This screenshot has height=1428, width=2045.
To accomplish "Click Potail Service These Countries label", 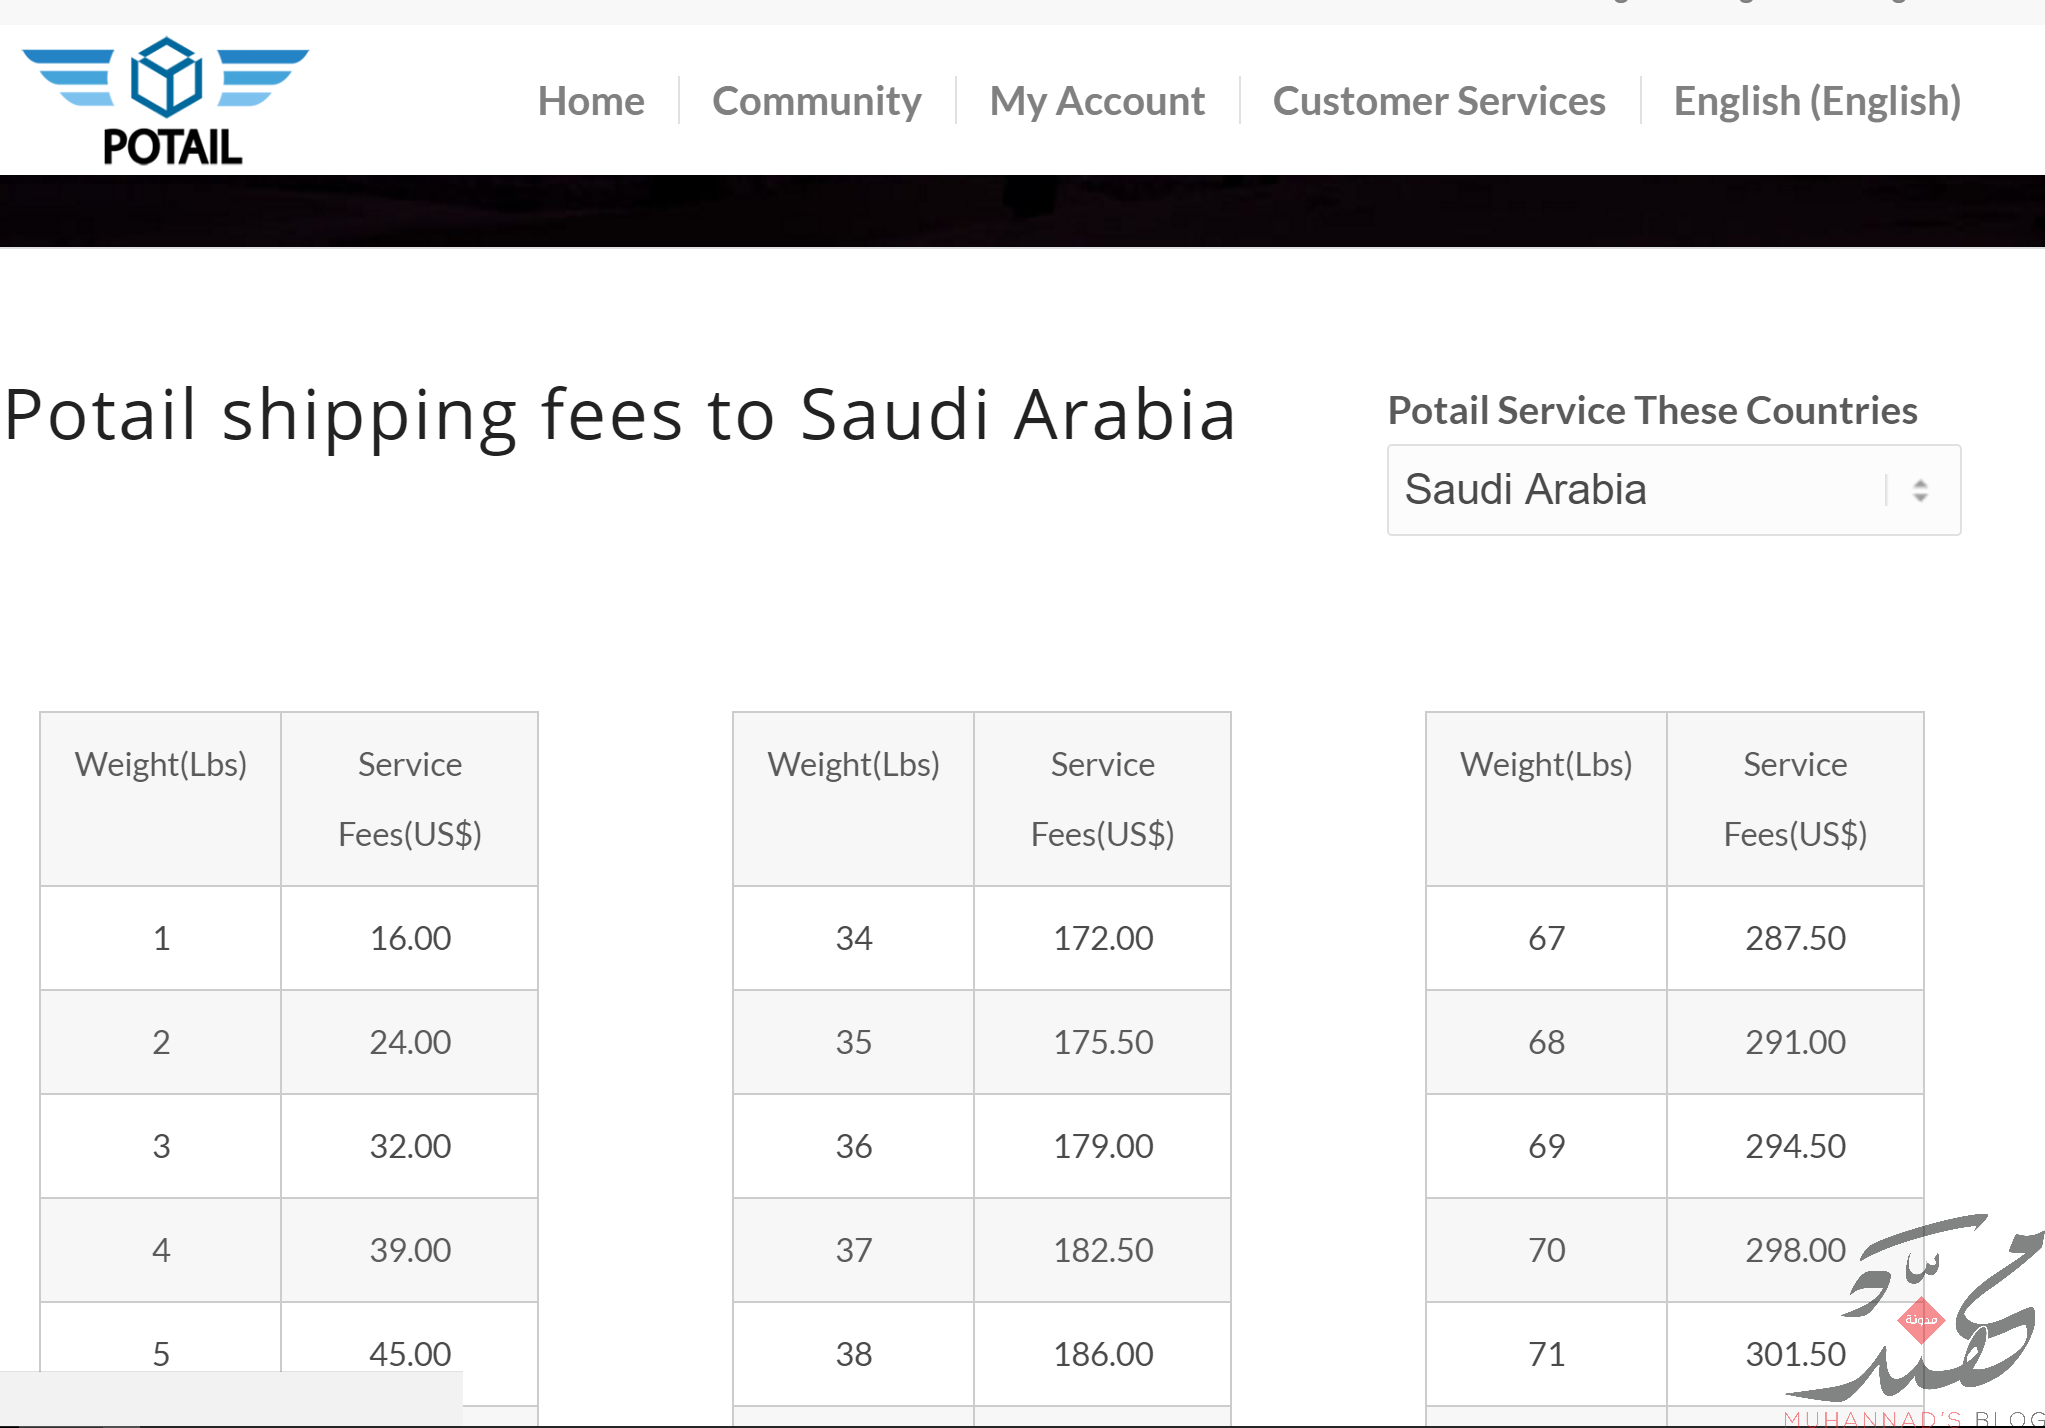I will 1652,411.
